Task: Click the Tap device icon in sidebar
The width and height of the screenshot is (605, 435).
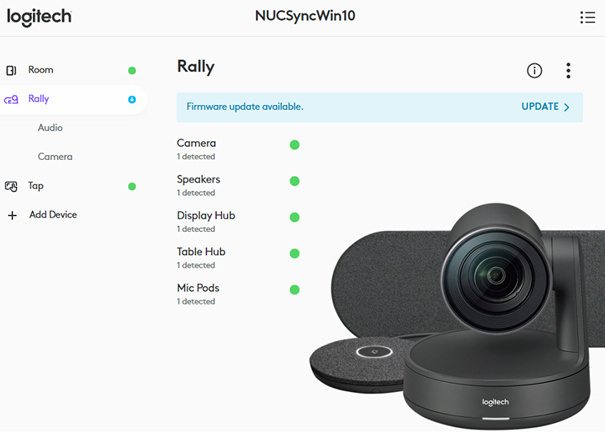Action: pyautogui.click(x=11, y=186)
